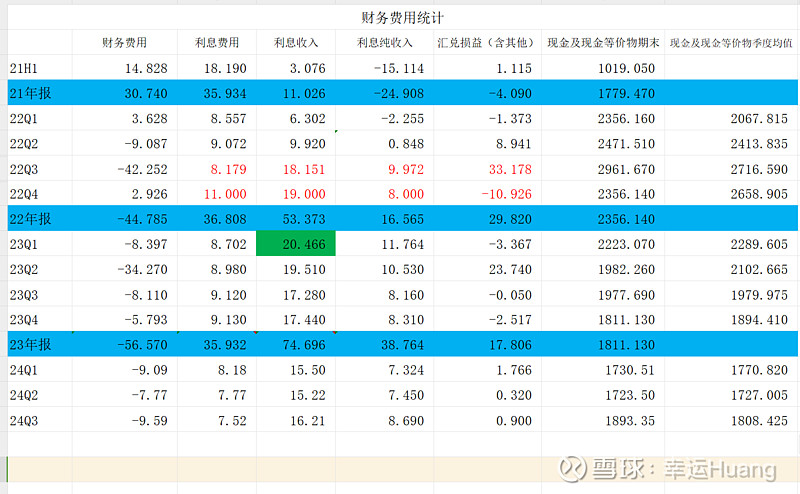Select cell with value 9.920
The height and width of the screenshot is (494, 800).
coord(308,144)
